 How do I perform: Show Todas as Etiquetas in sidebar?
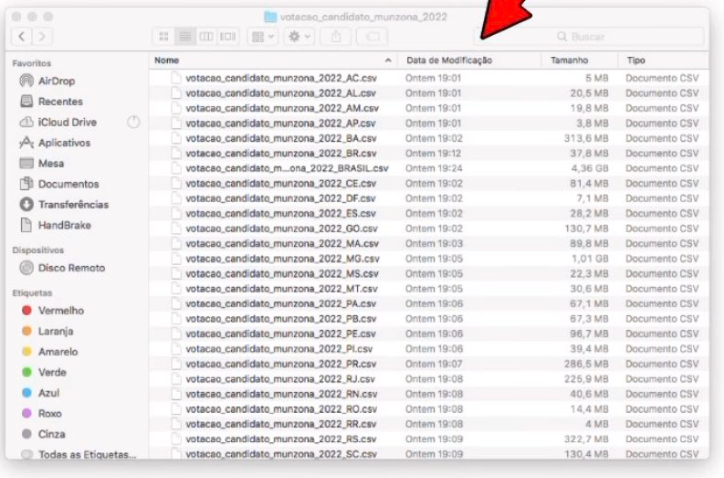[86, 454]
